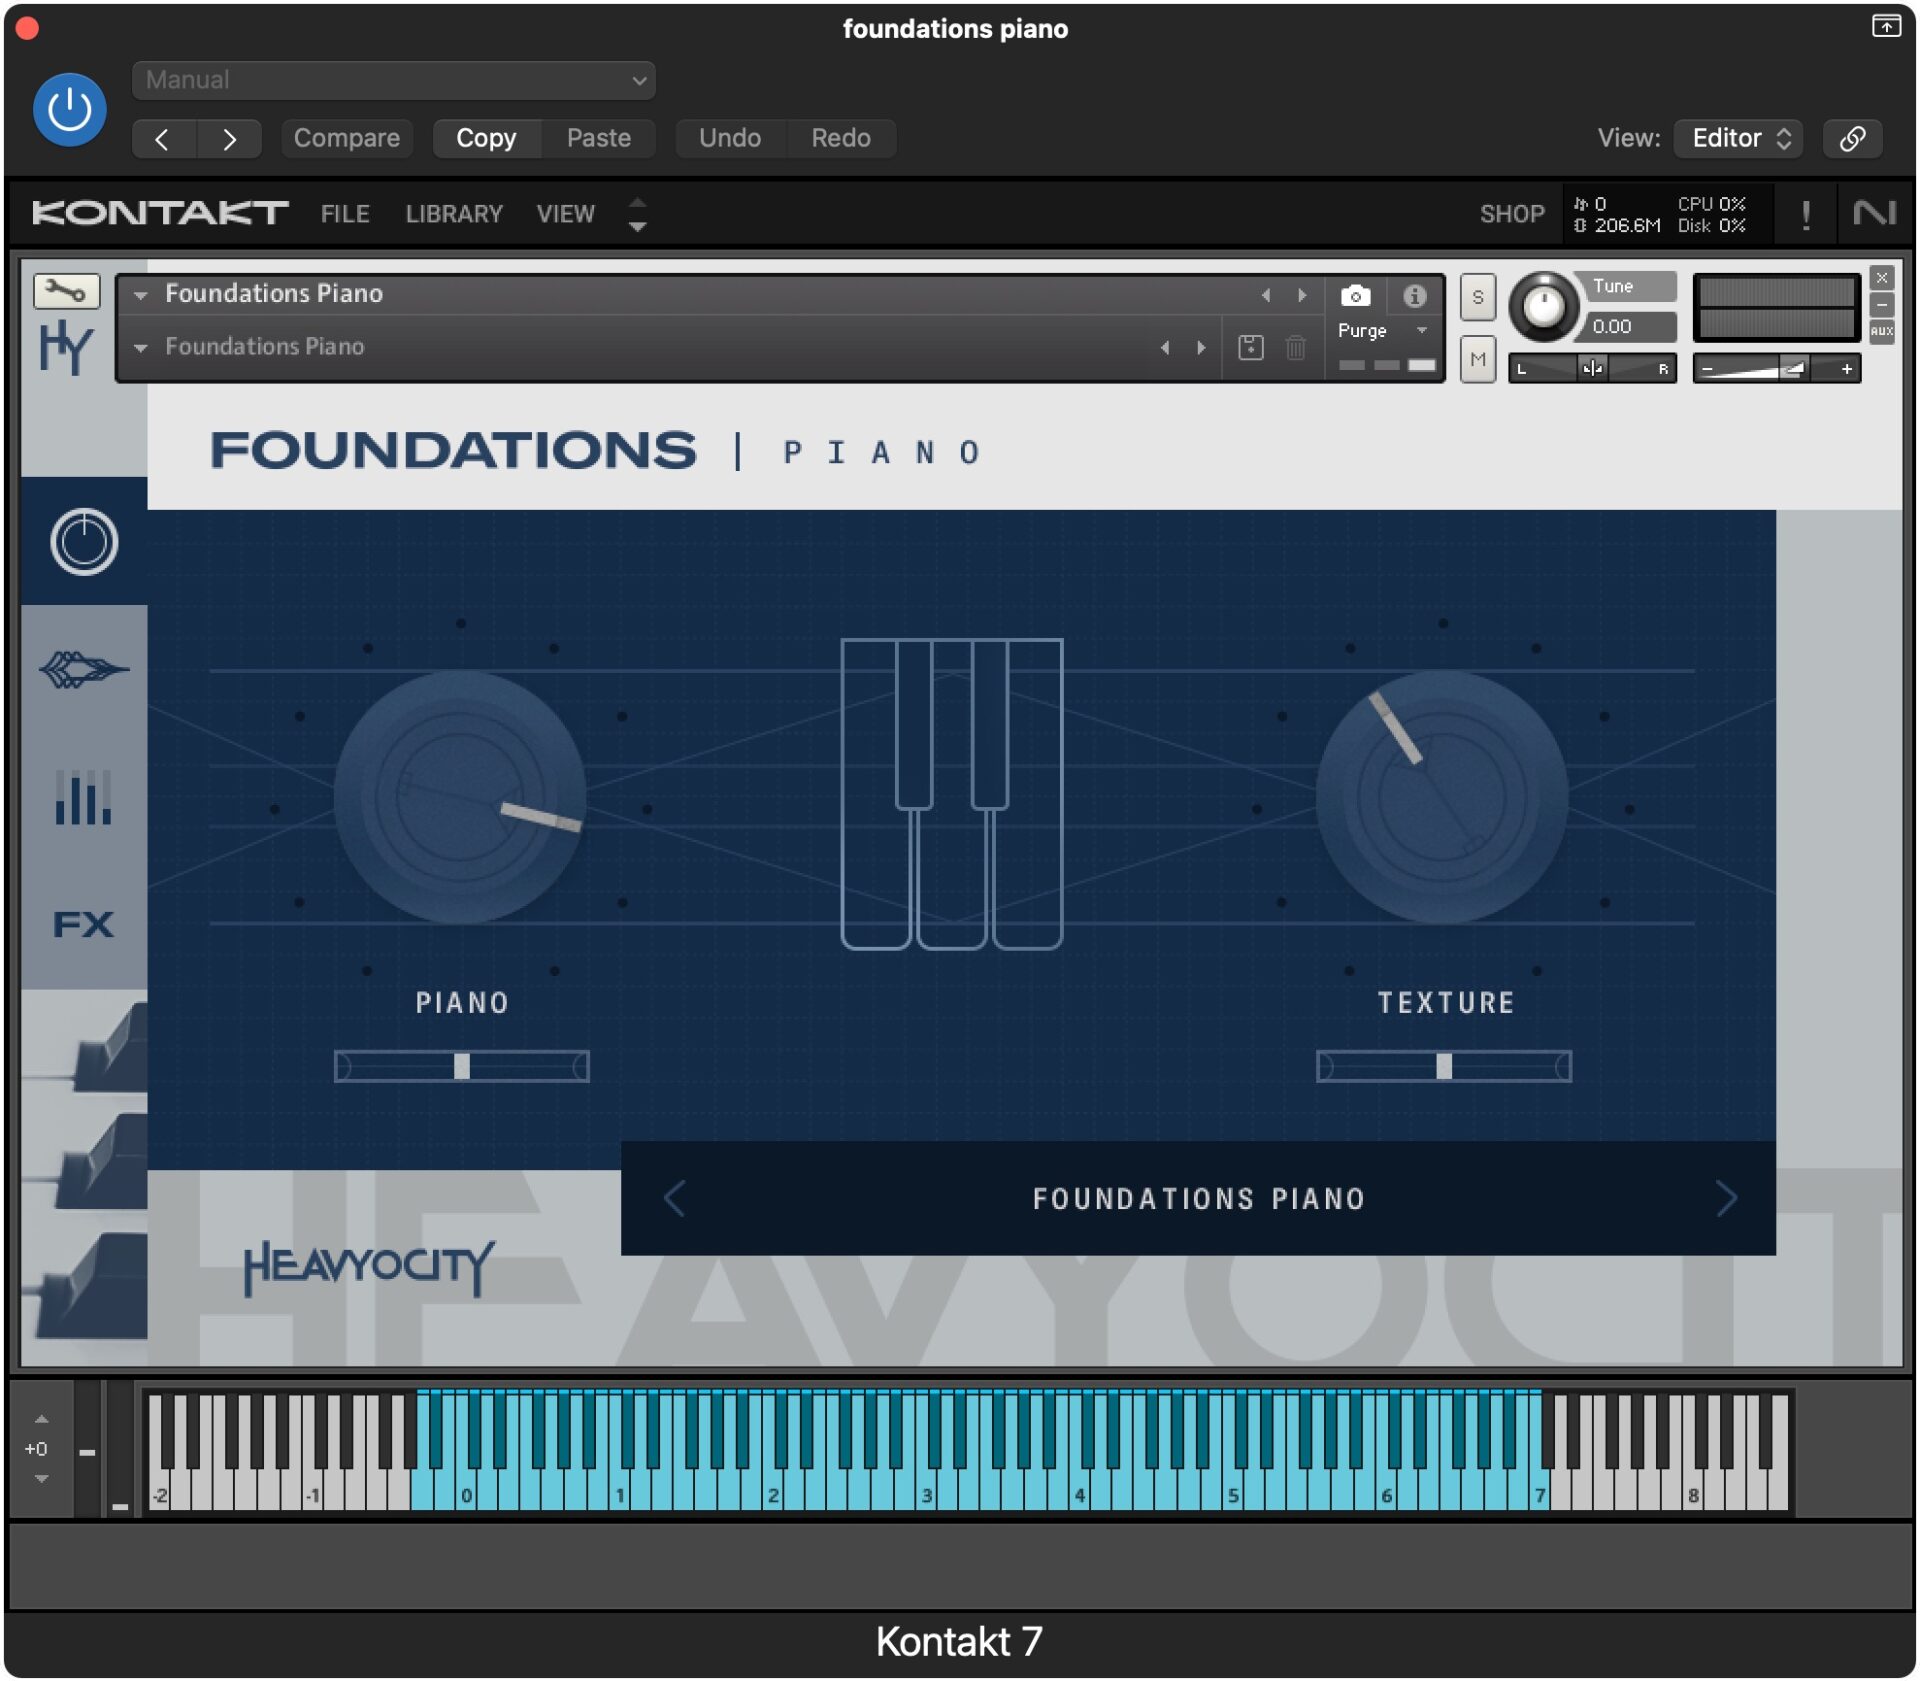Click Undo in the top toolbar
Image resolution: width=1920 pixels, height=1681 pixels.
(x=730, y=138)
